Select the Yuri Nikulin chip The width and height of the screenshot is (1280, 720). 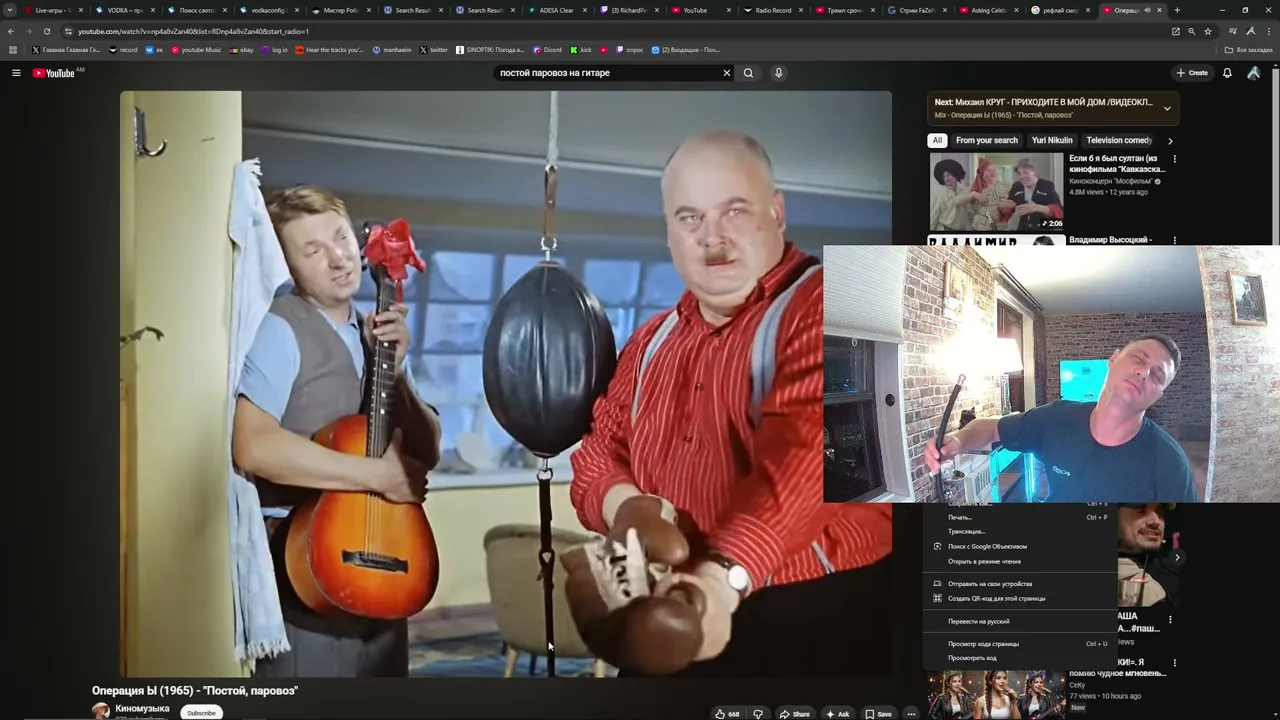1052,141
